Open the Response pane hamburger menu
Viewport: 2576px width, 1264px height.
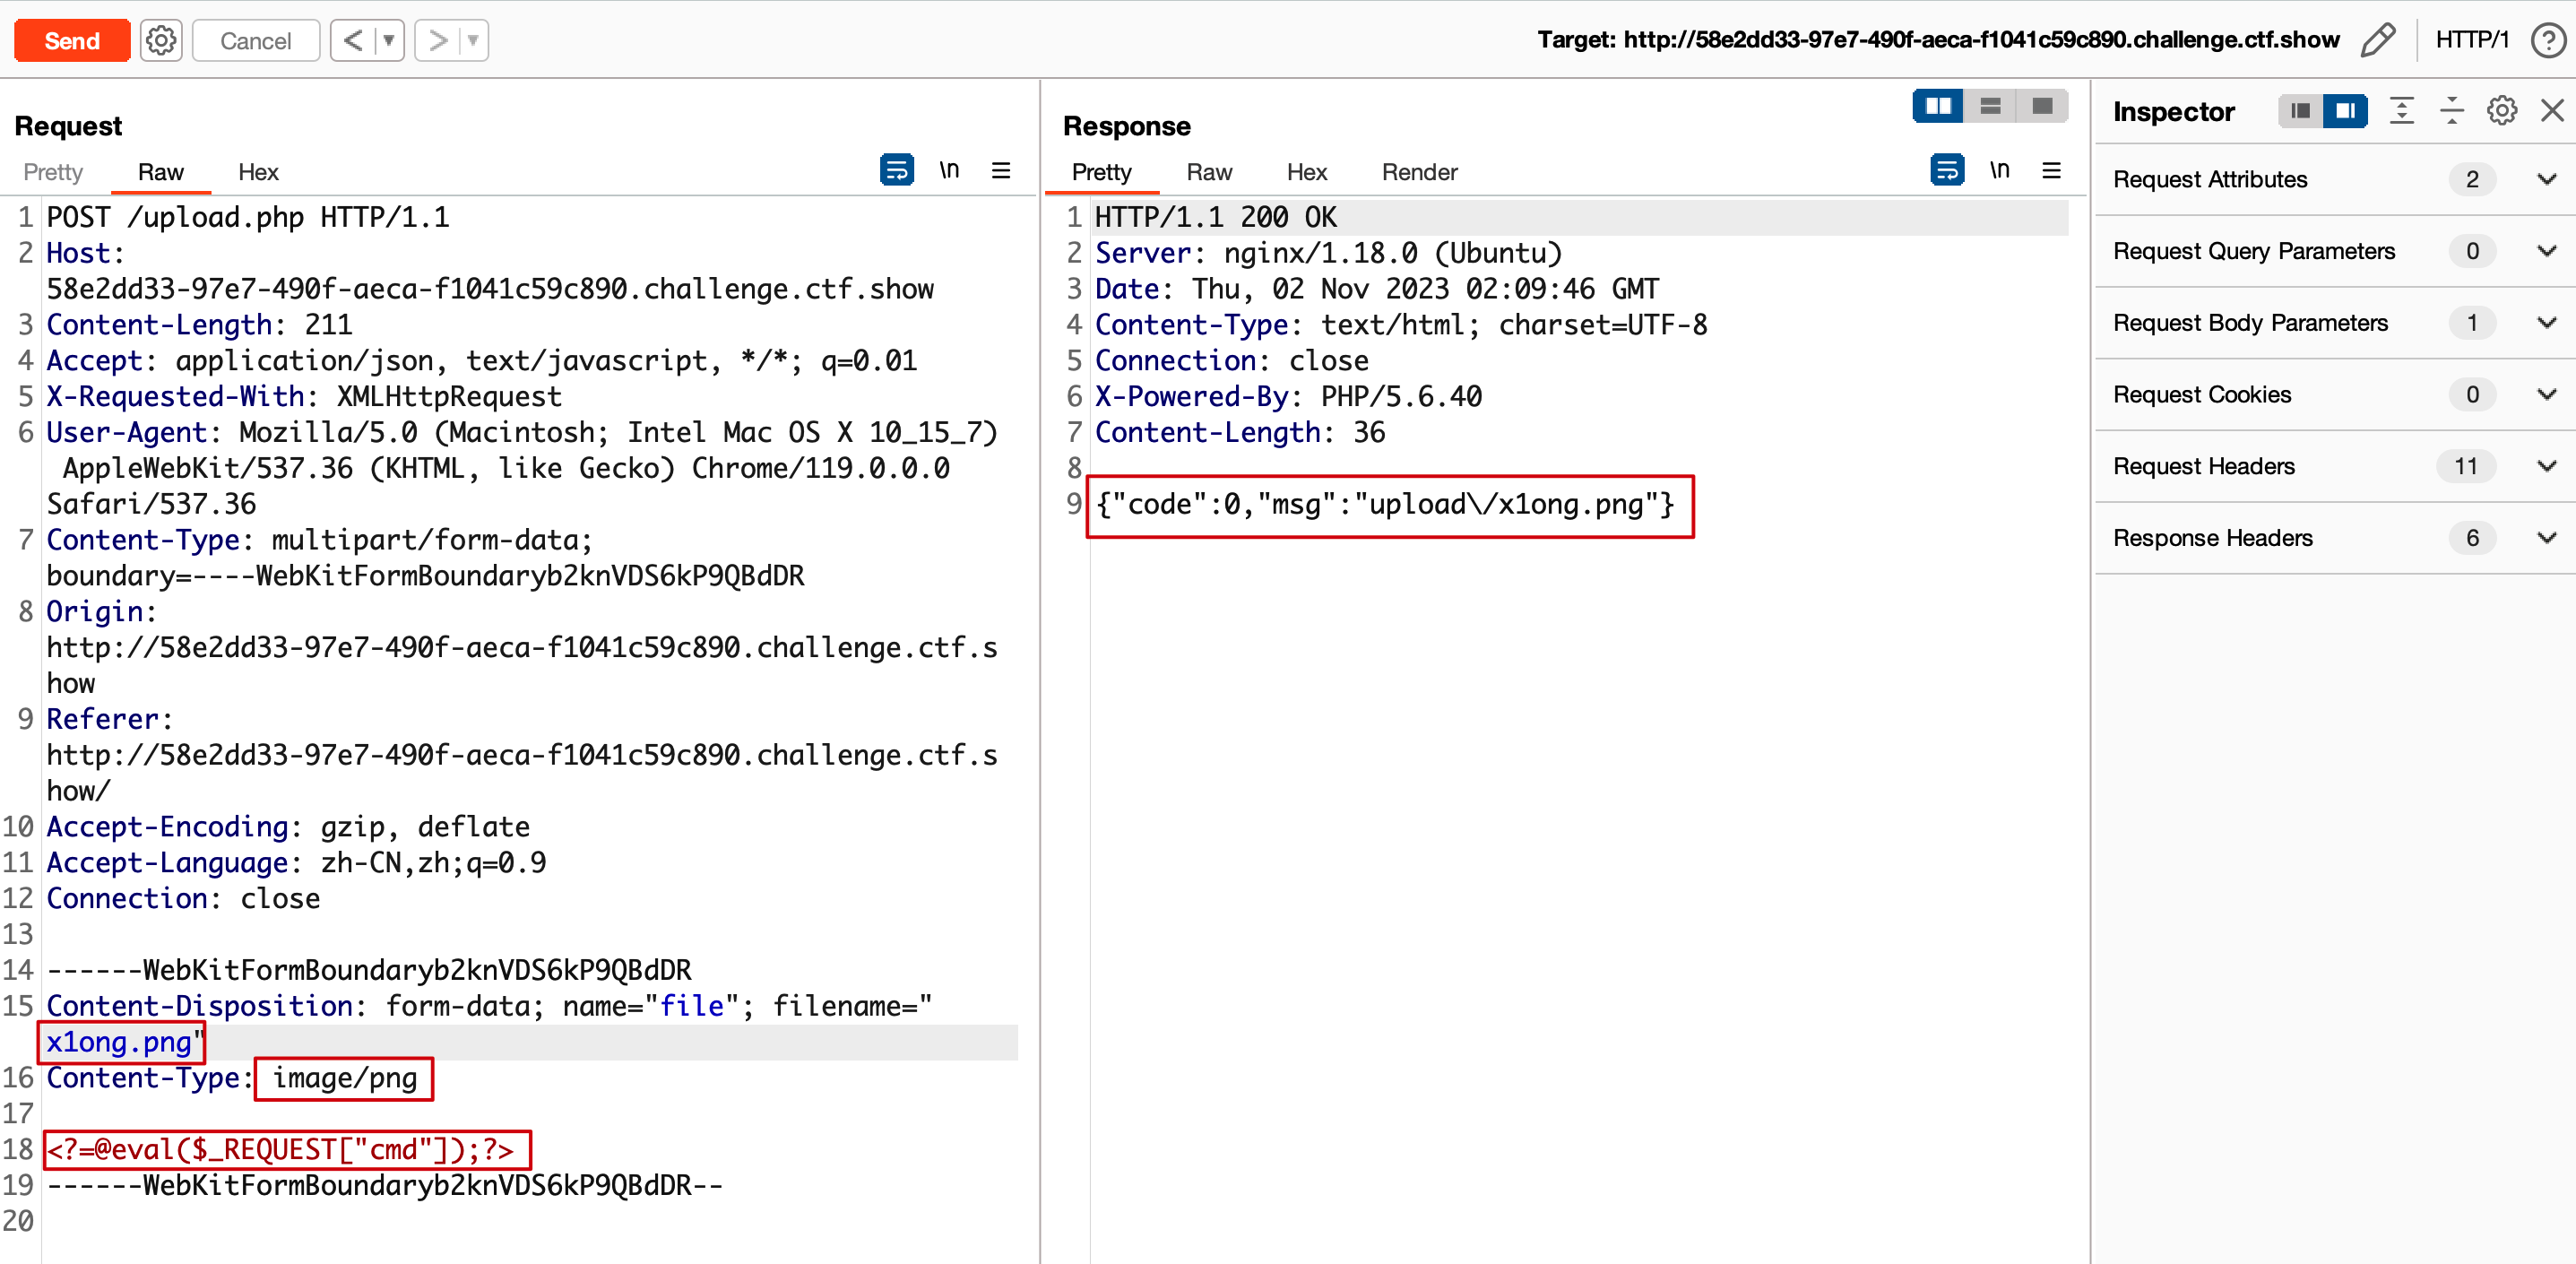pyautogui.click(x=2051, y=170)
